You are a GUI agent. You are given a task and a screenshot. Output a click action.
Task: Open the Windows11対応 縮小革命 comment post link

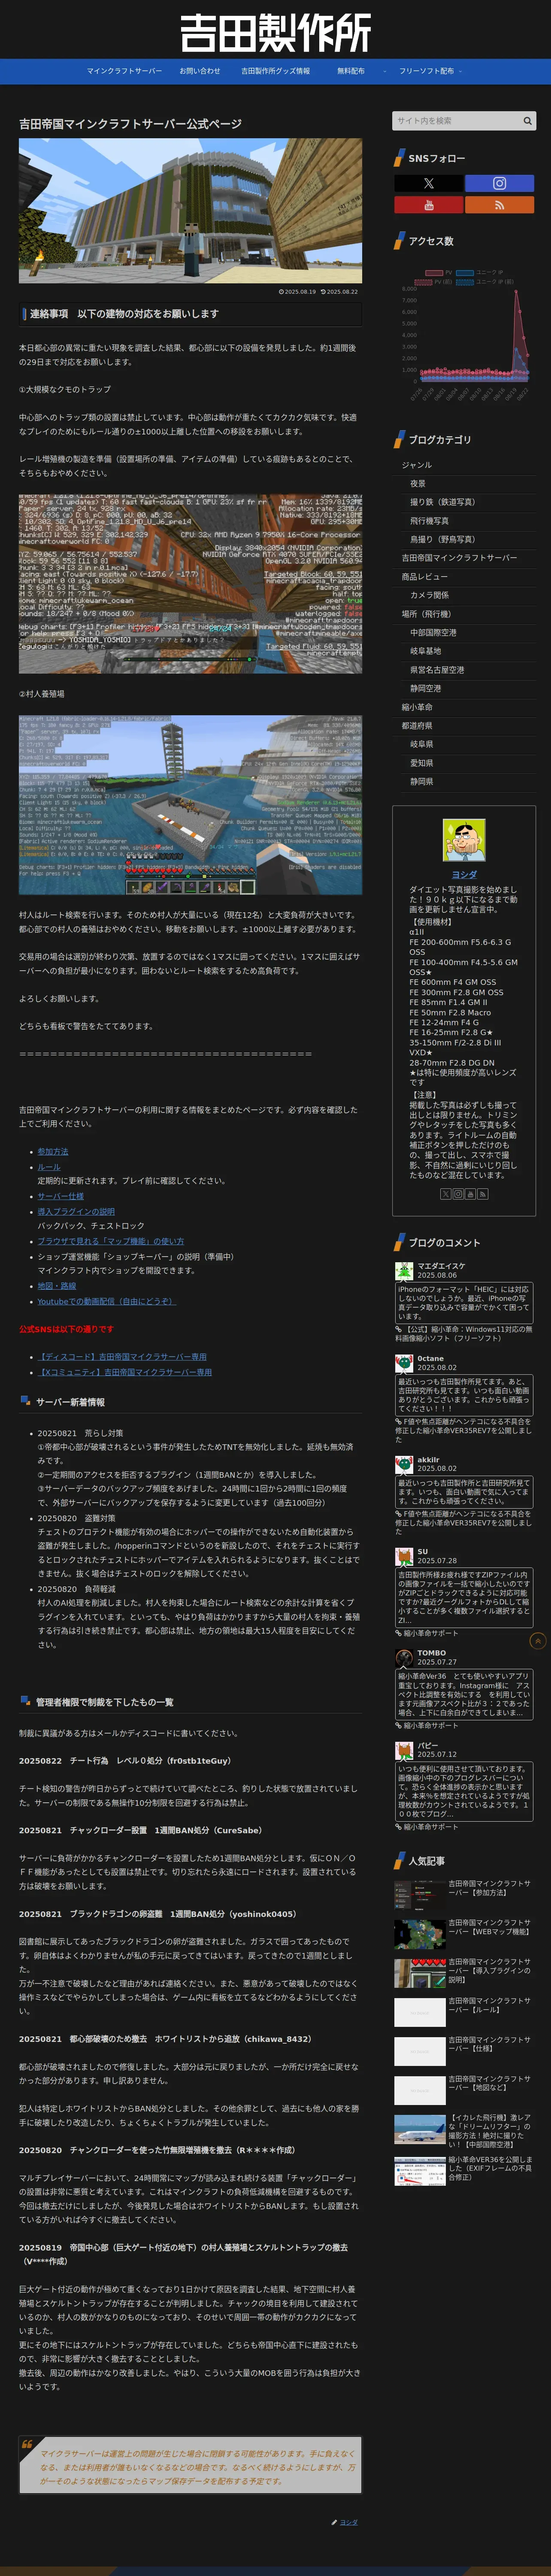[x=464, y=1334]
